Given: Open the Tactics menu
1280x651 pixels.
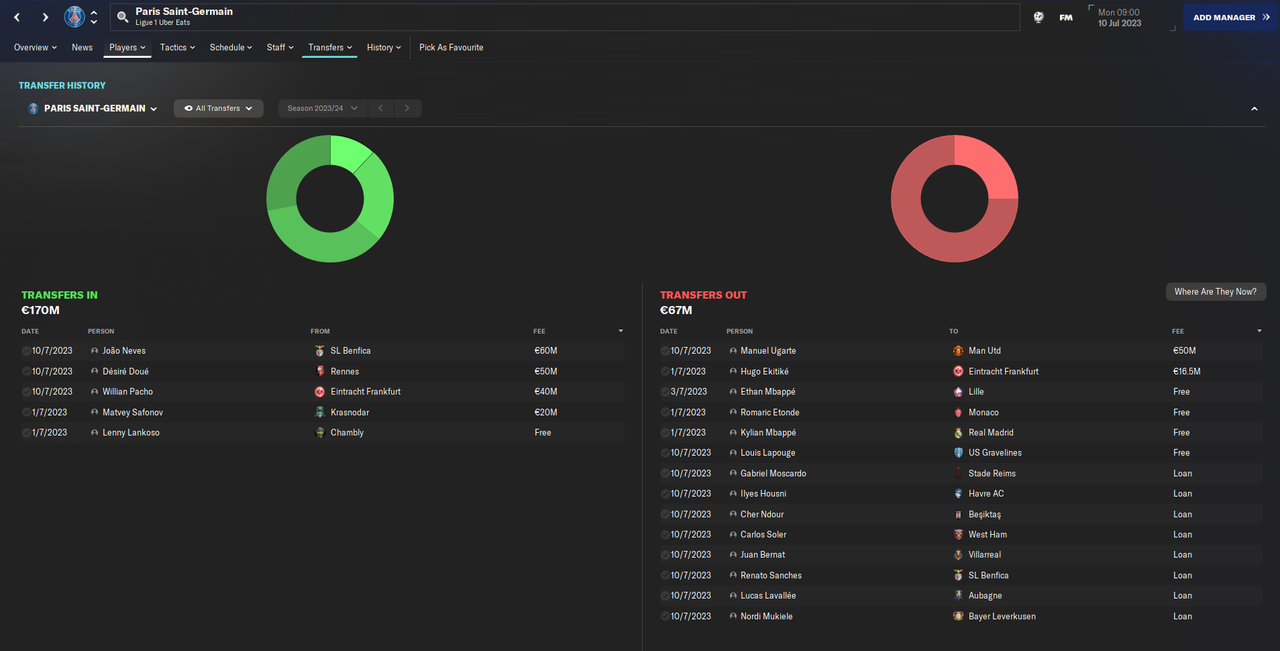Looking at the screenshot, I should [177, 47].
